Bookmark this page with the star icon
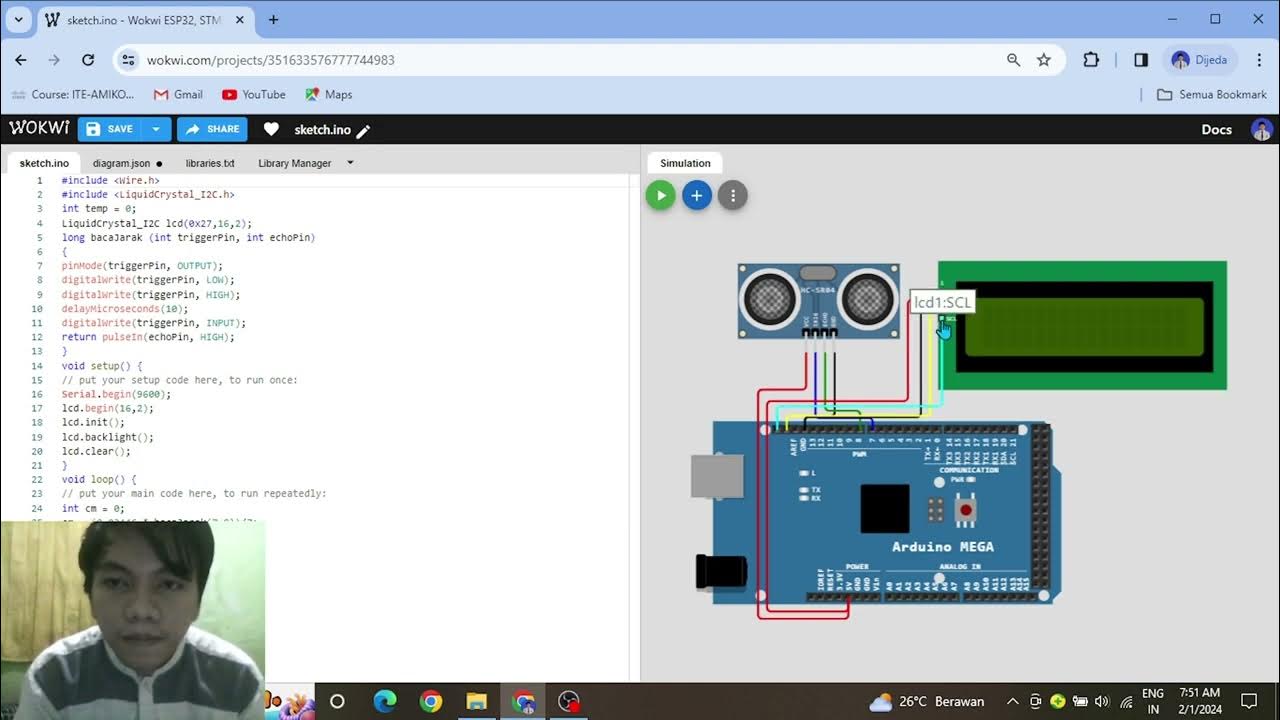1280x720 pixels. (x=1044, y=60)
